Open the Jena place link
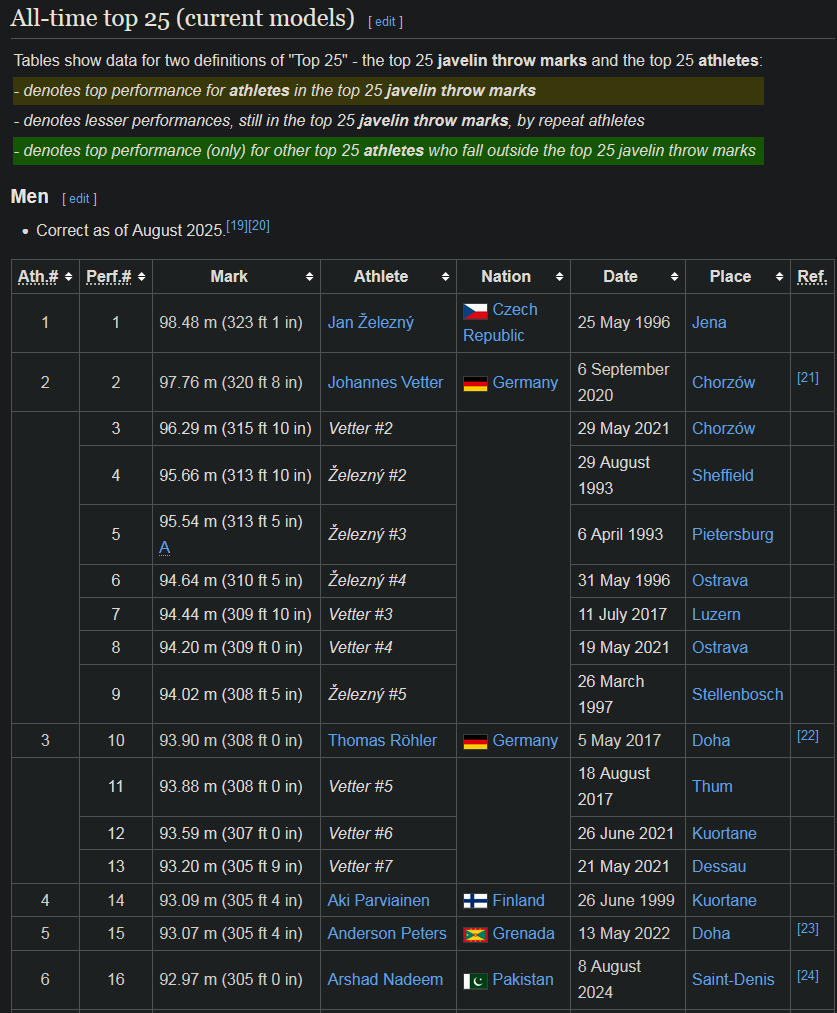837x1013 pixels. (x=709, y=322)
